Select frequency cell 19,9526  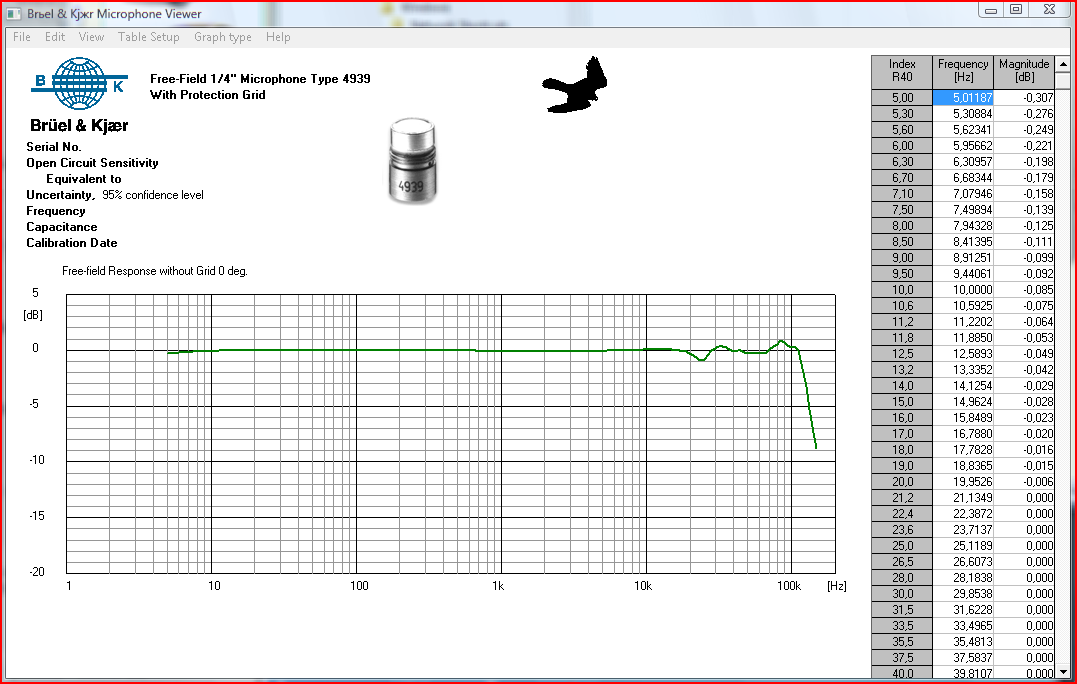(963, 481)
